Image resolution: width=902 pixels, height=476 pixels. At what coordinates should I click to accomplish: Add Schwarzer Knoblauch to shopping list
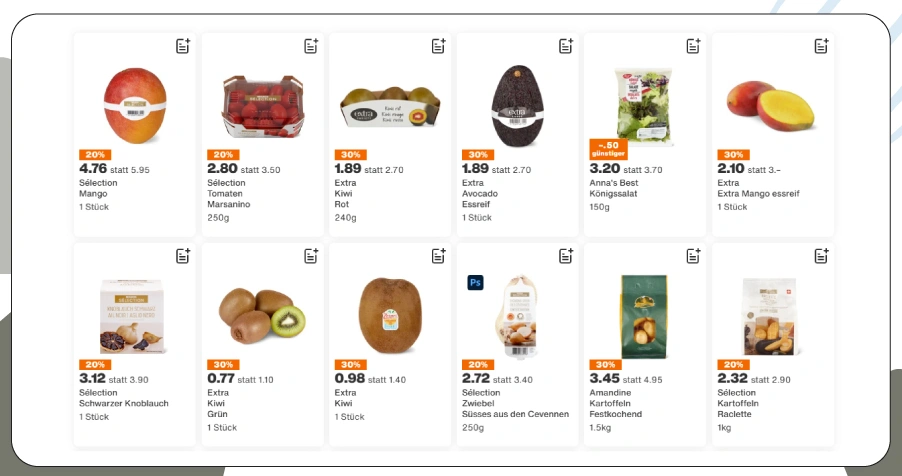click(182, 256)
